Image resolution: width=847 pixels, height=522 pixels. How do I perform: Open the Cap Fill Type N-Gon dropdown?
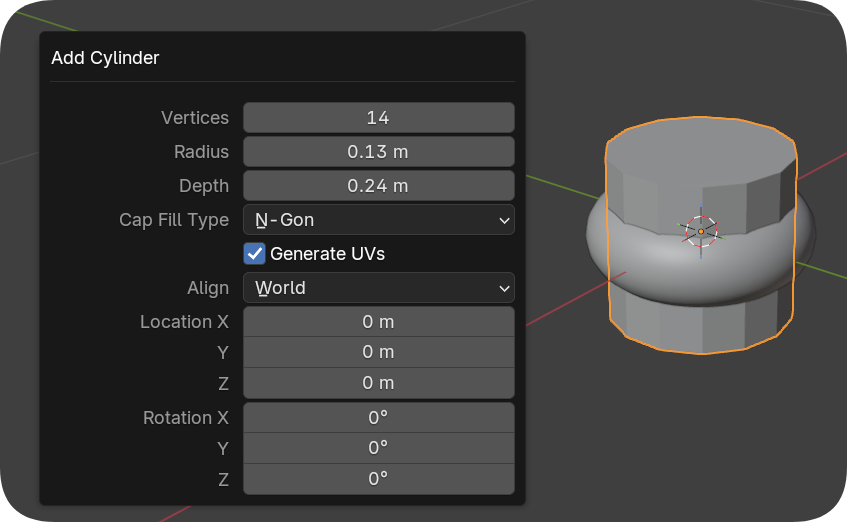pyautogui.click(x=378, y=220)
